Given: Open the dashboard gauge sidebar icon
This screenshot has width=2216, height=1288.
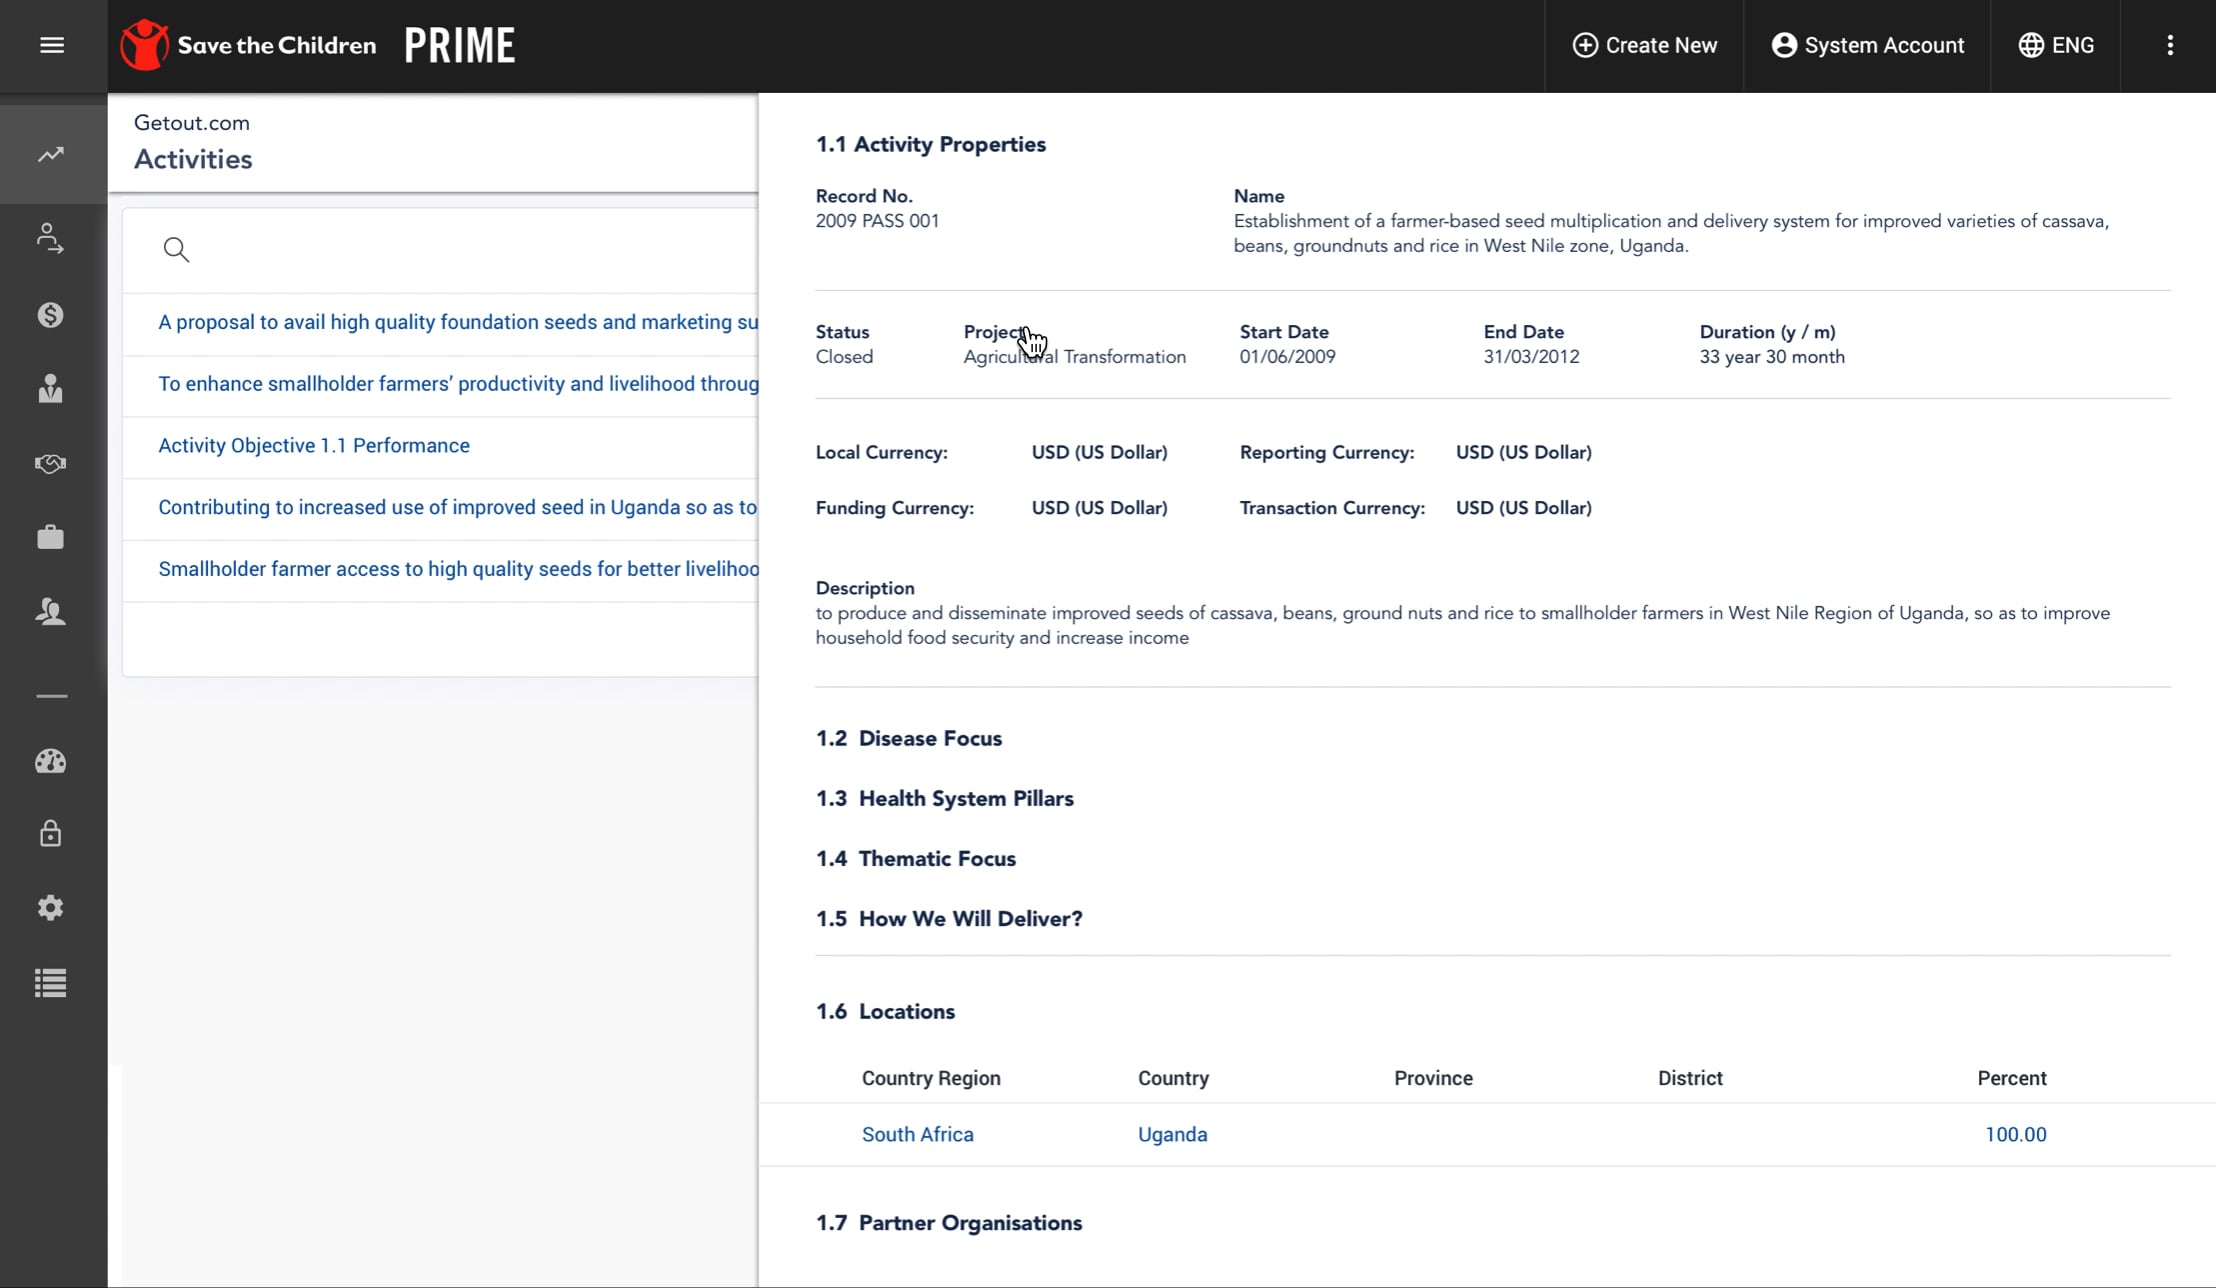Looking at the screenshot, I should coord(50,761).
